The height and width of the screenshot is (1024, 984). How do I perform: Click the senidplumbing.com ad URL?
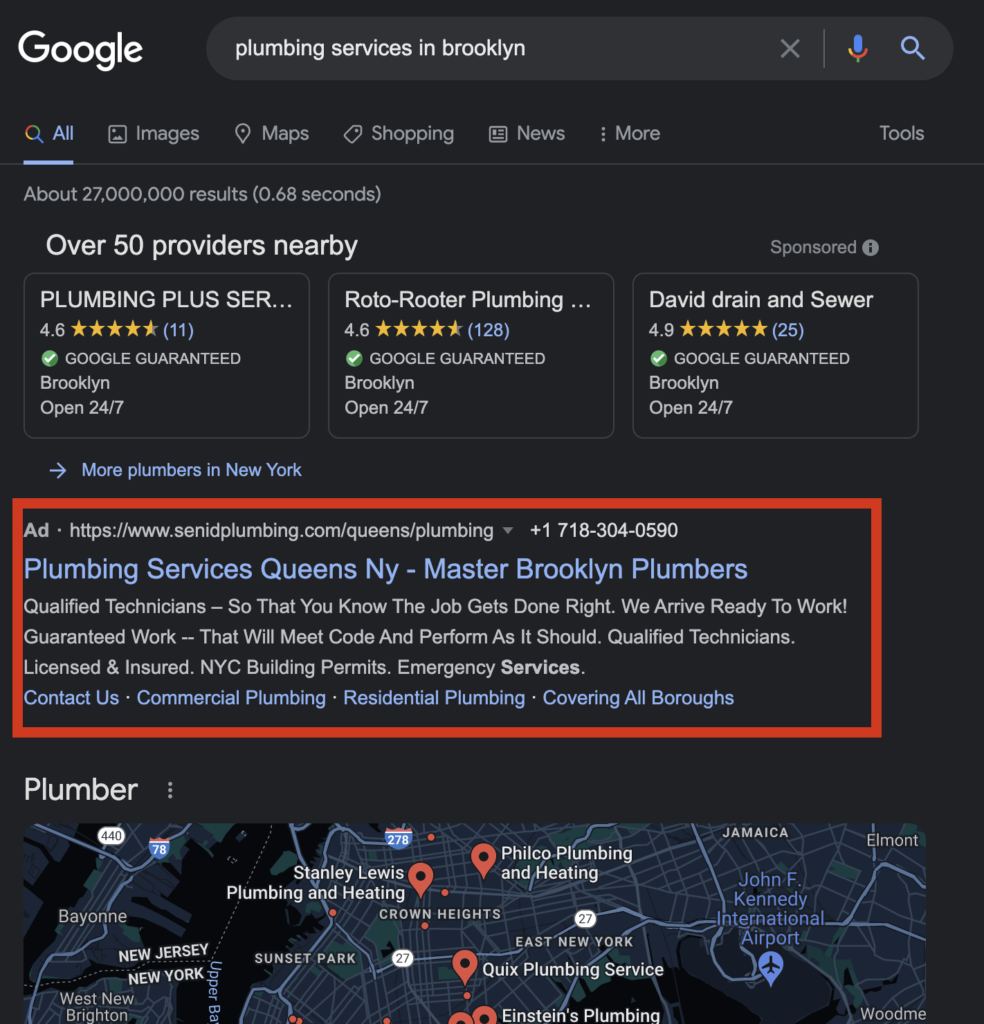[281, 530]
